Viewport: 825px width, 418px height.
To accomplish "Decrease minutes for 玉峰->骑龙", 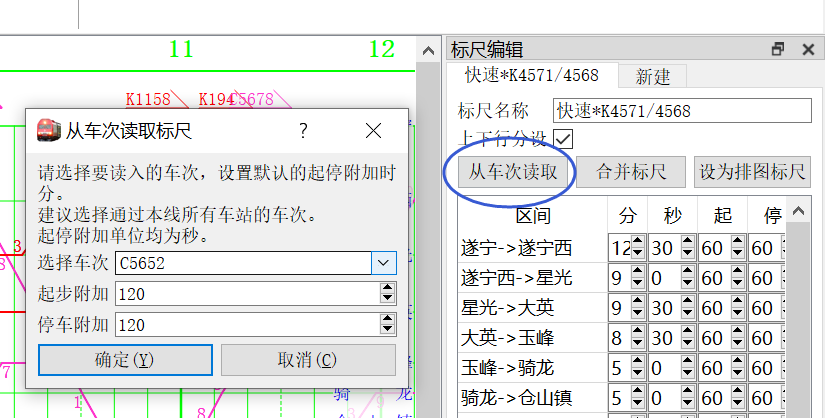I will 638,374.
